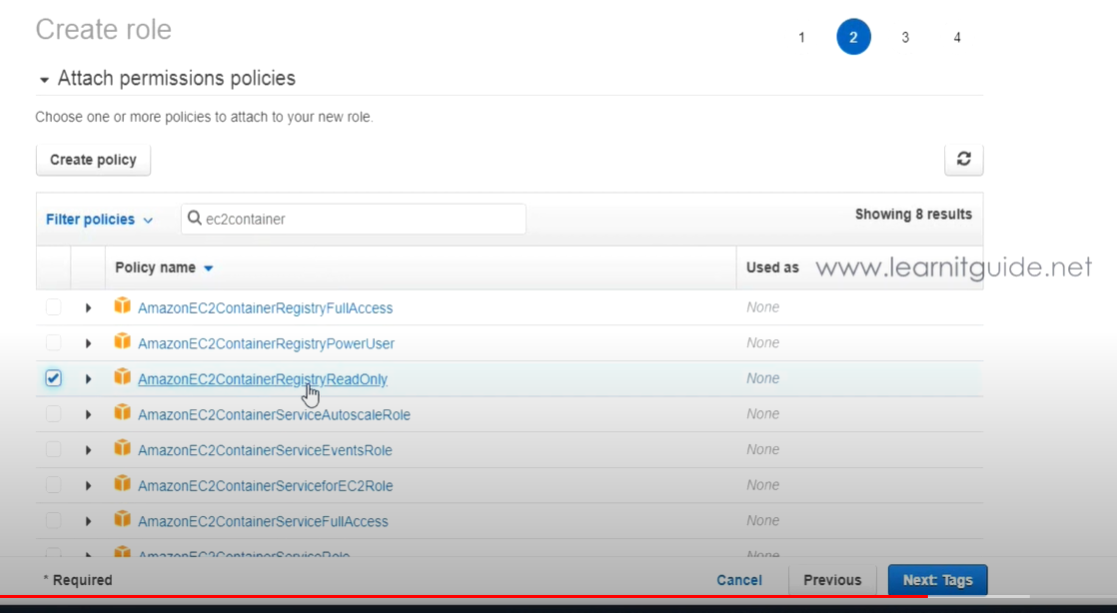Open AmazonEC2ContainerServiceAutoscaleRole policy link

pyautogui.click(x=274, y=415)
